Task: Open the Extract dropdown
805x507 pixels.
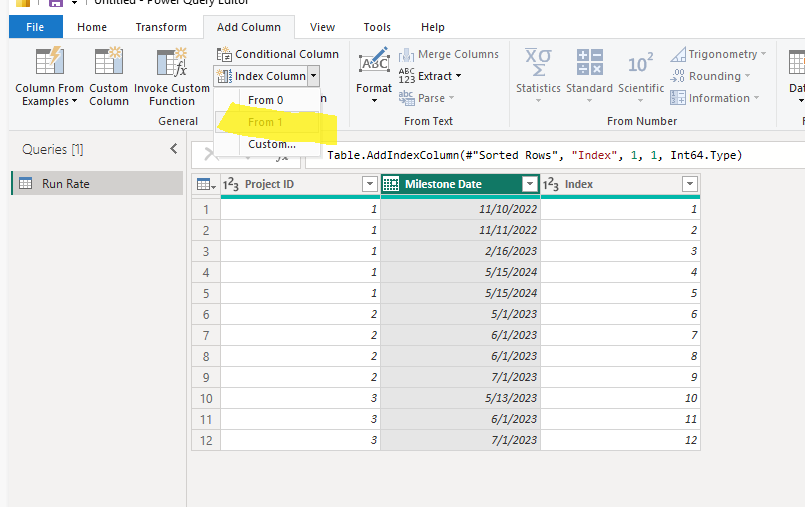Action: tap(430, 76)
